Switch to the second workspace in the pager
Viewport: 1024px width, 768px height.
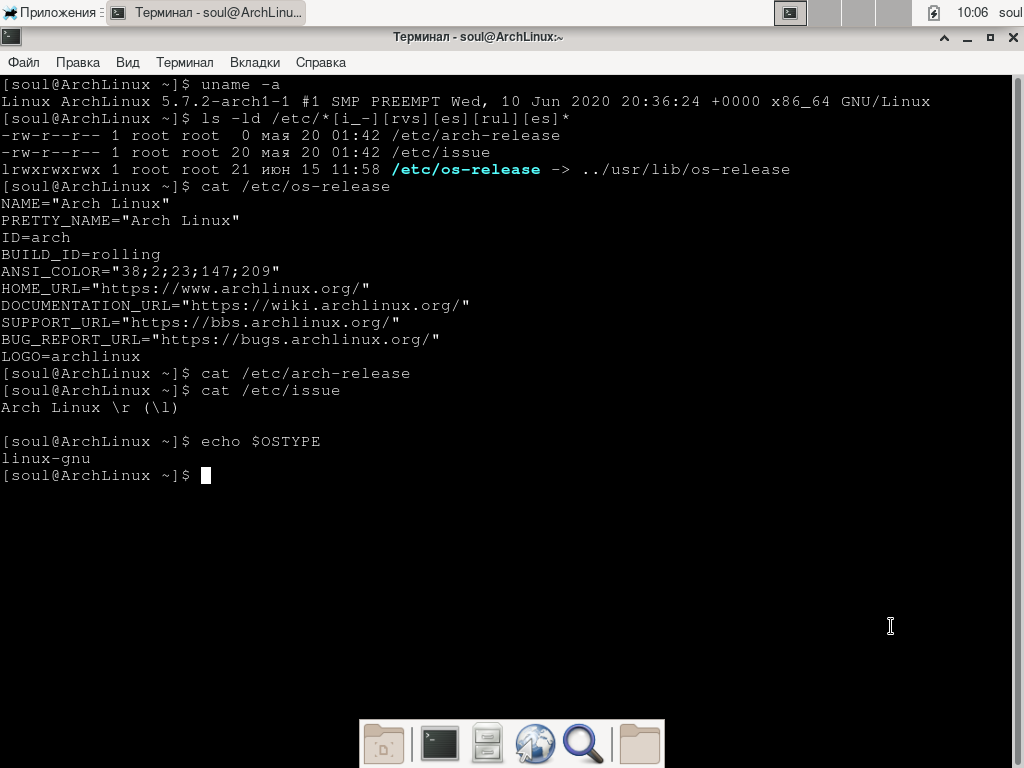point(825,13)
